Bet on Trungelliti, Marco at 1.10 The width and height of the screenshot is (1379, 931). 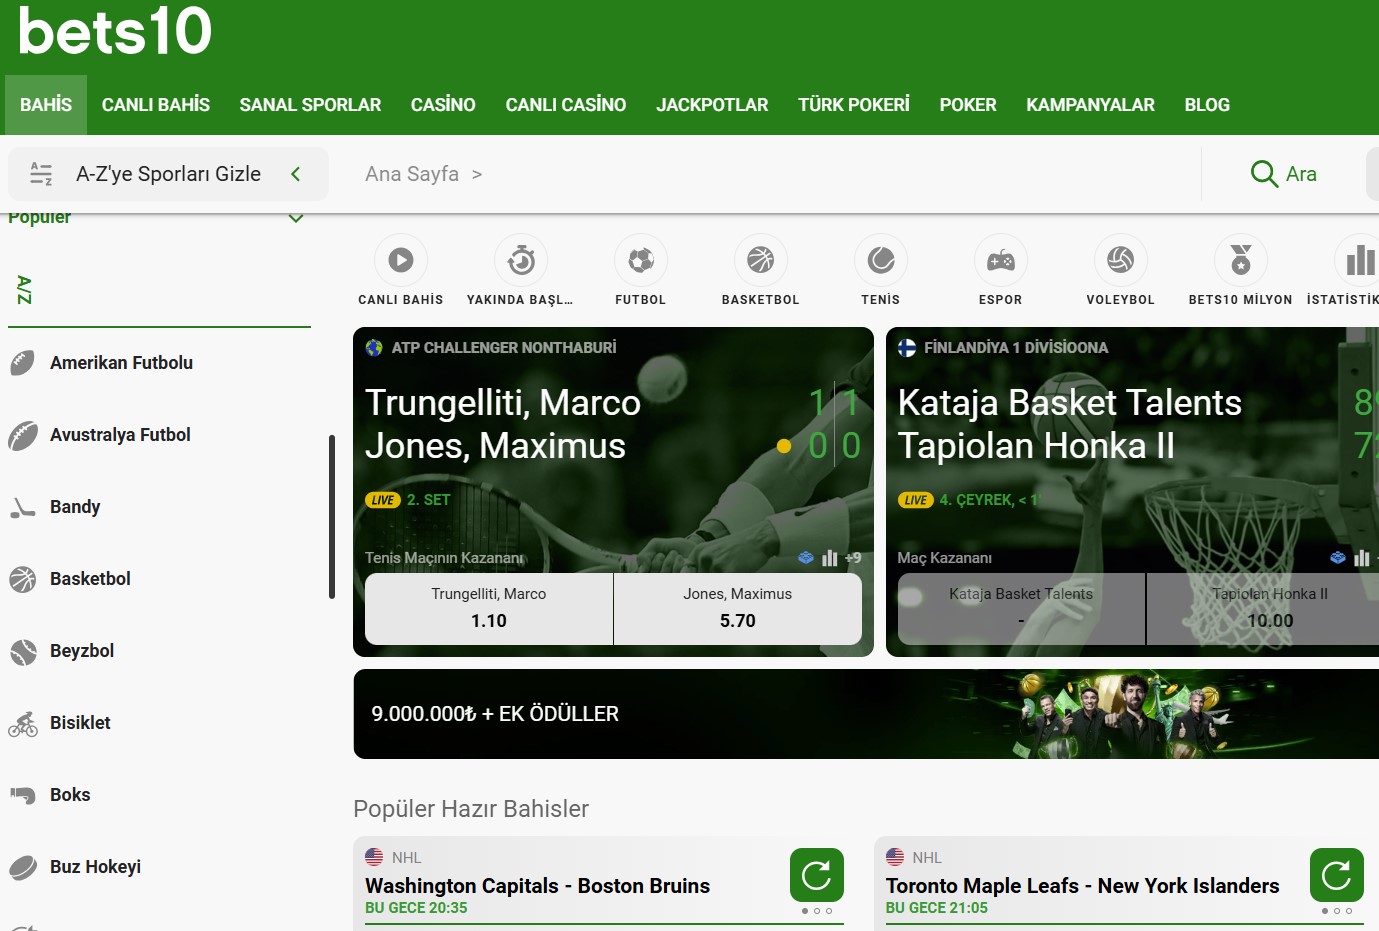pos(489,609)
